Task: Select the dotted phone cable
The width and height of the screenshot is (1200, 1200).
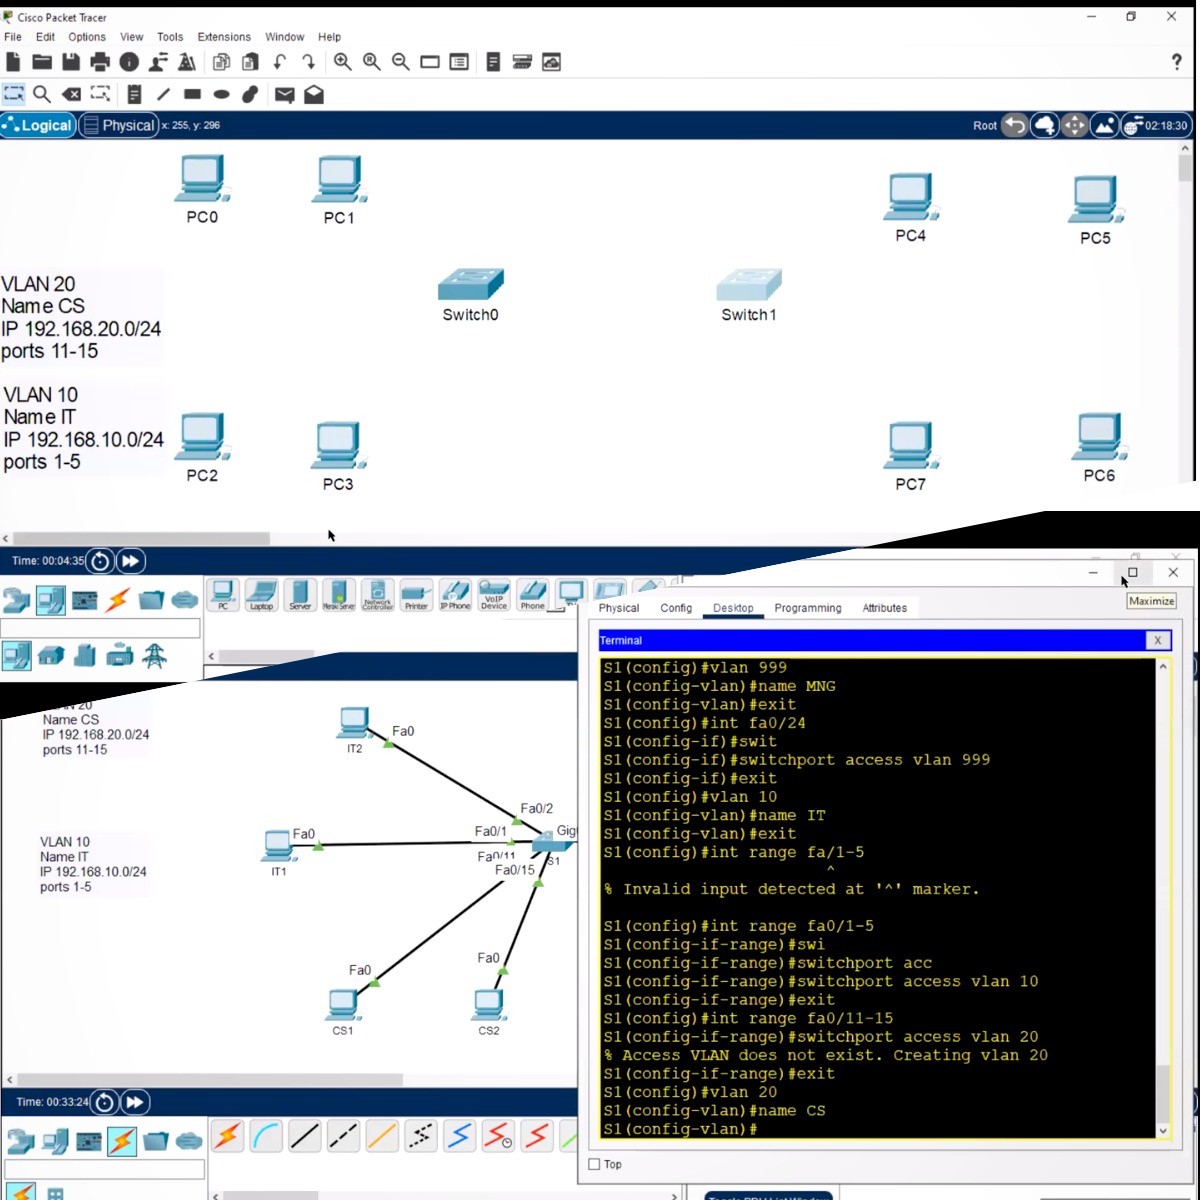Action: tap(421, 1137)
